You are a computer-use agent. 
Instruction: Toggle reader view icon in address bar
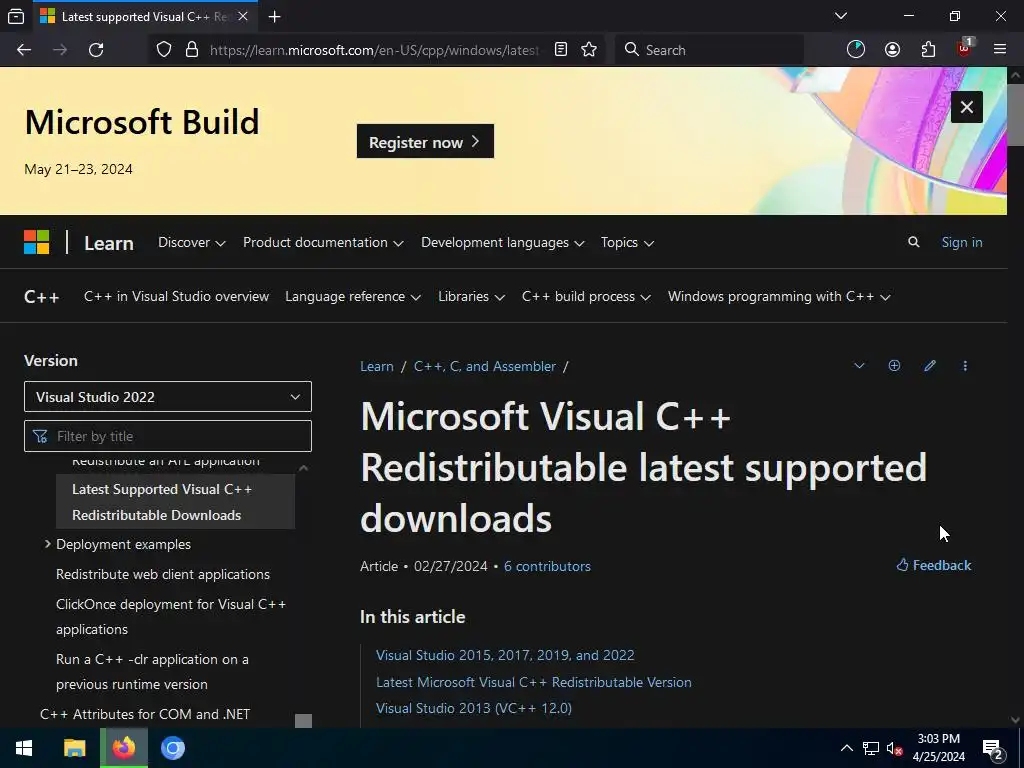tap(561, 50)
